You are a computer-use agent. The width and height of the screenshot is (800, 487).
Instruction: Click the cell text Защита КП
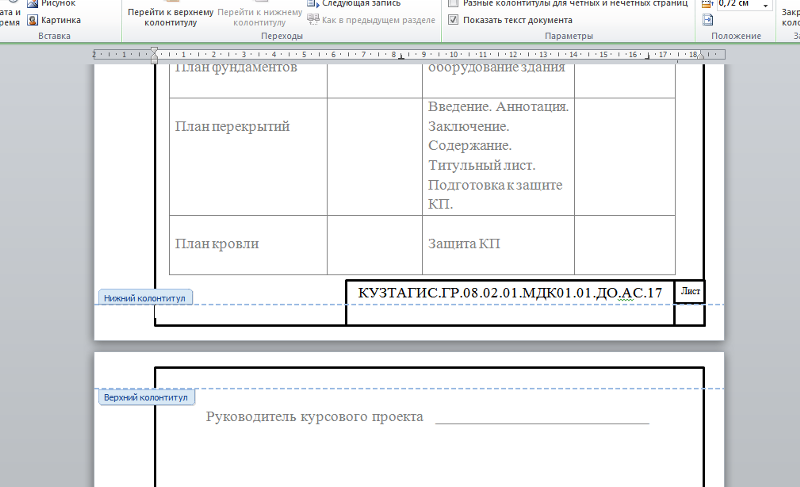tap(464, 244)
